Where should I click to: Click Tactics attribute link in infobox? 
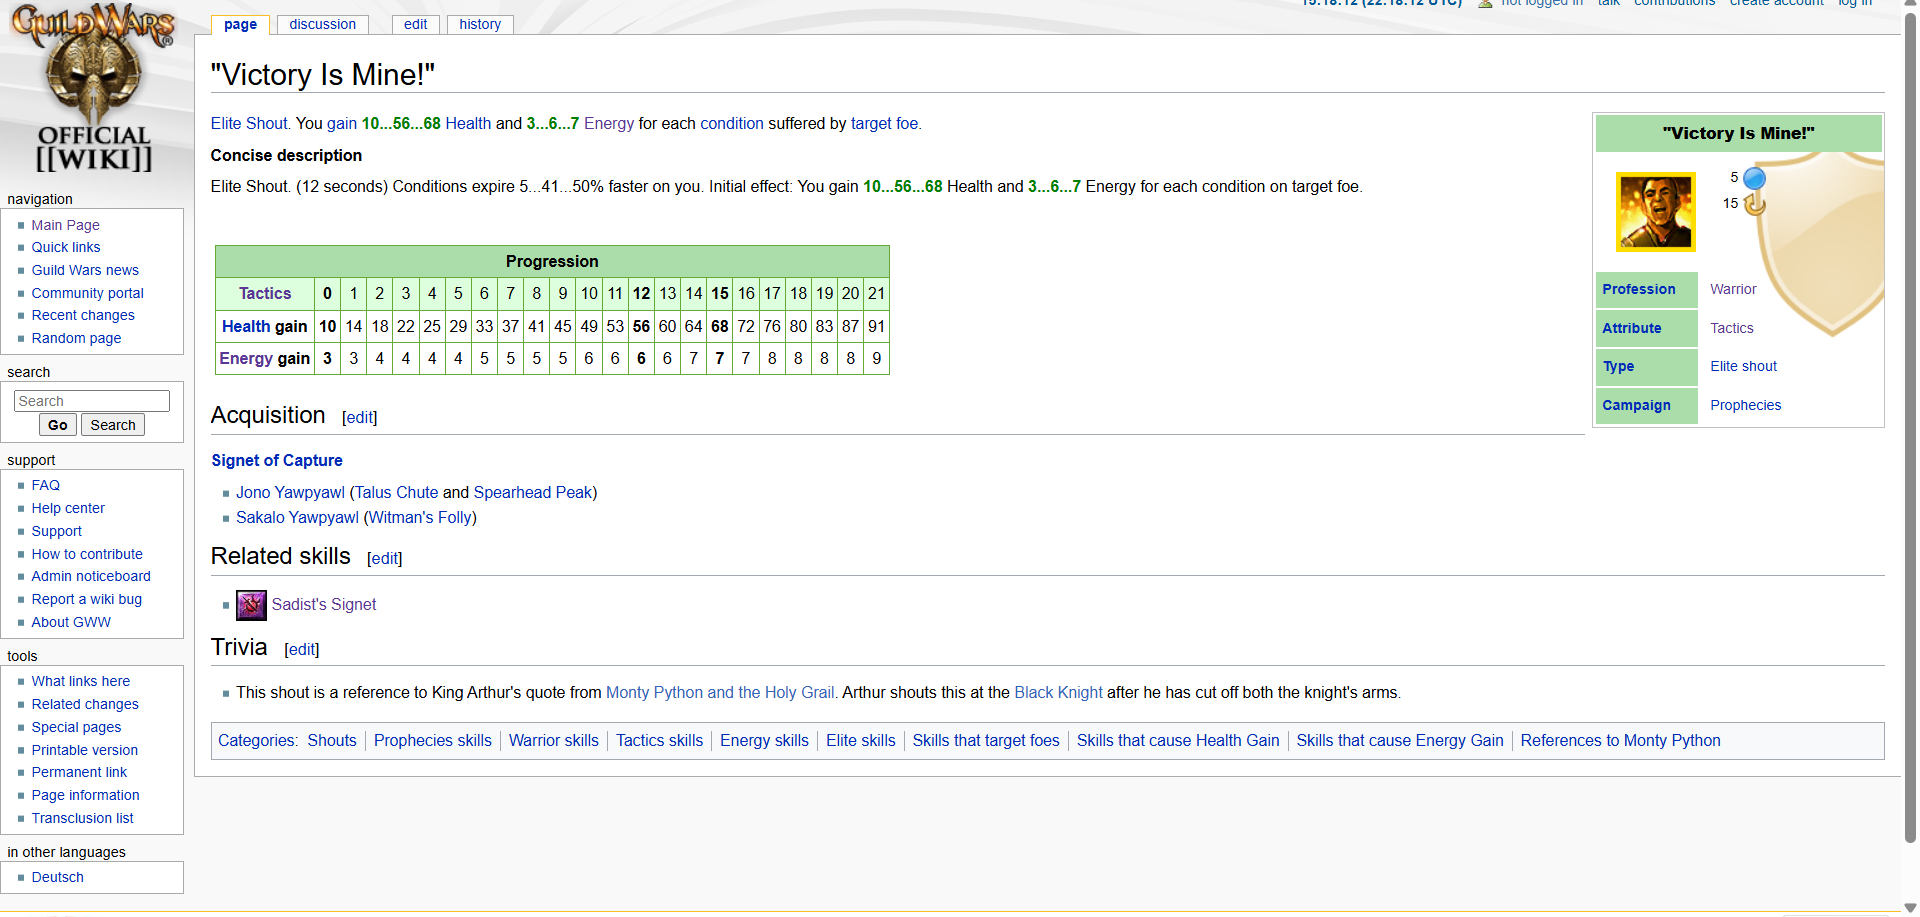[x=1732, y=328]
